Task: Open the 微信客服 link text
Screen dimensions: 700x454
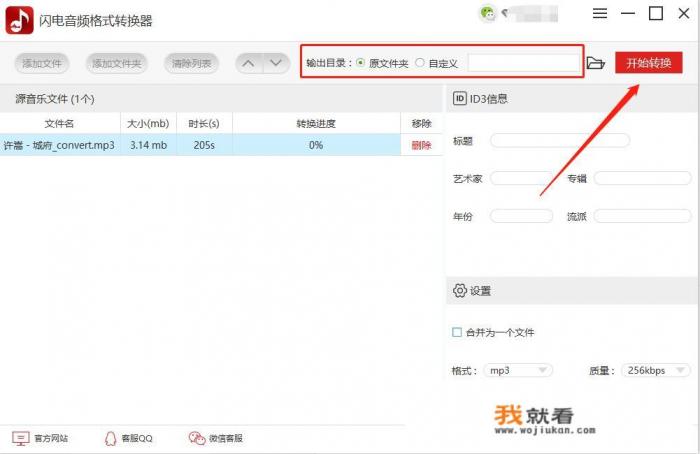Action: point(226,438)
